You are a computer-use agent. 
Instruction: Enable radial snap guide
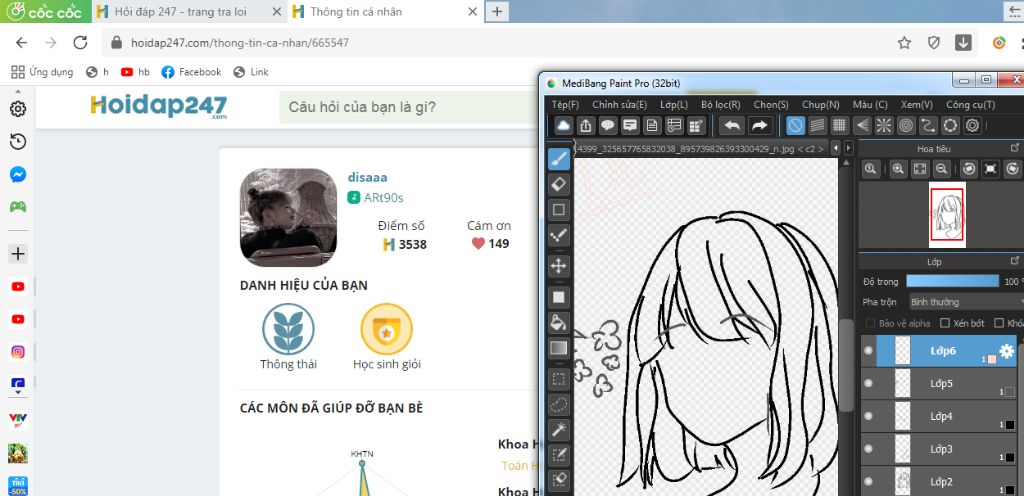click(884, 125)
